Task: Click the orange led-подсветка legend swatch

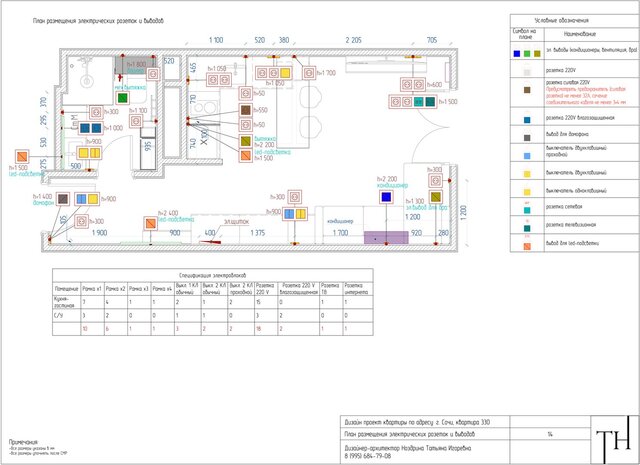Action: (x=525, y=246)
